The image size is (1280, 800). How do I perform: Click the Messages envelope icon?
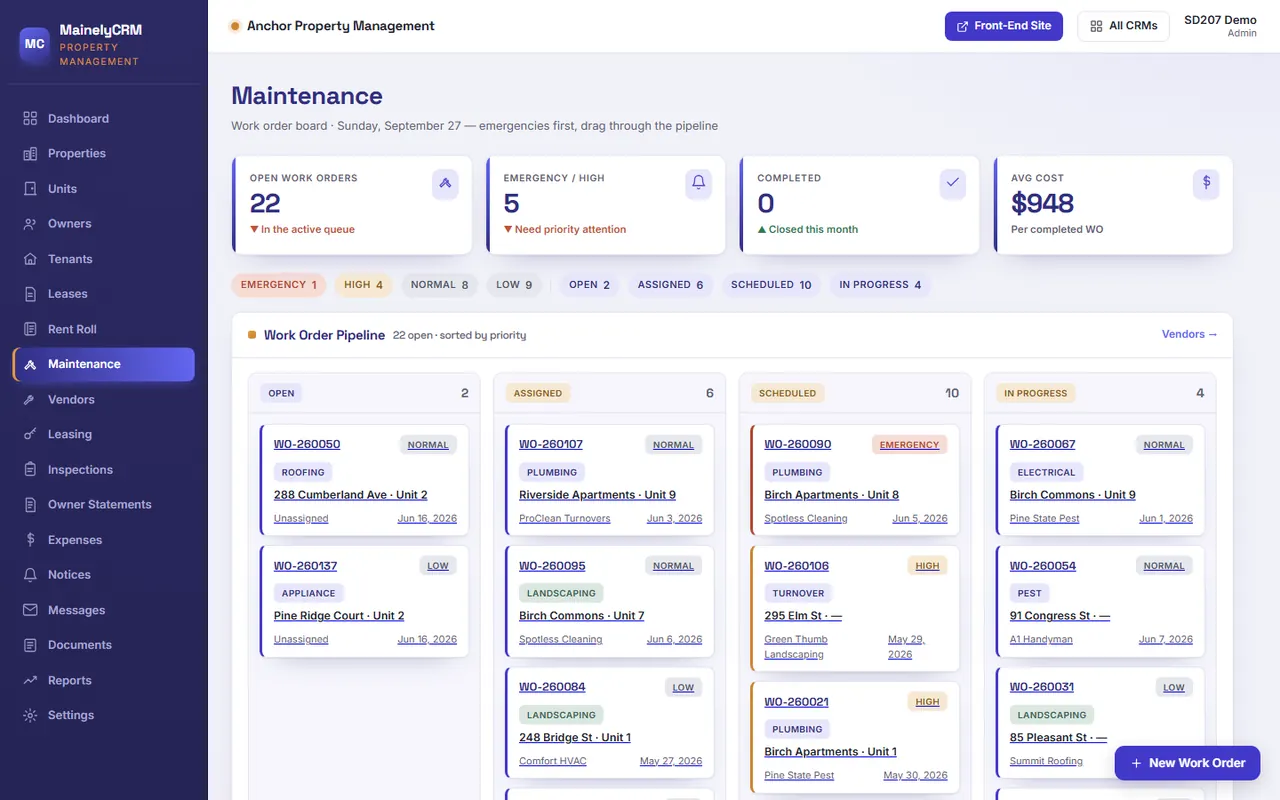[30, 610]
